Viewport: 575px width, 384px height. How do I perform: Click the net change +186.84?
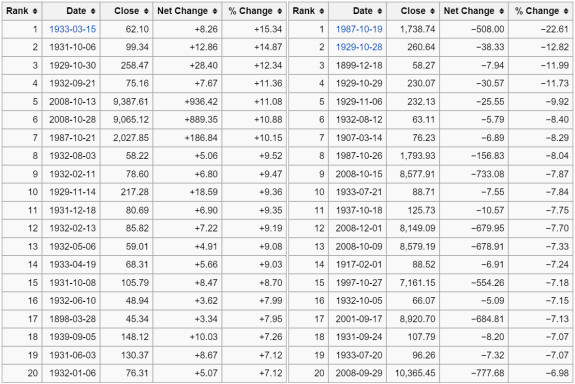(201, 138)
